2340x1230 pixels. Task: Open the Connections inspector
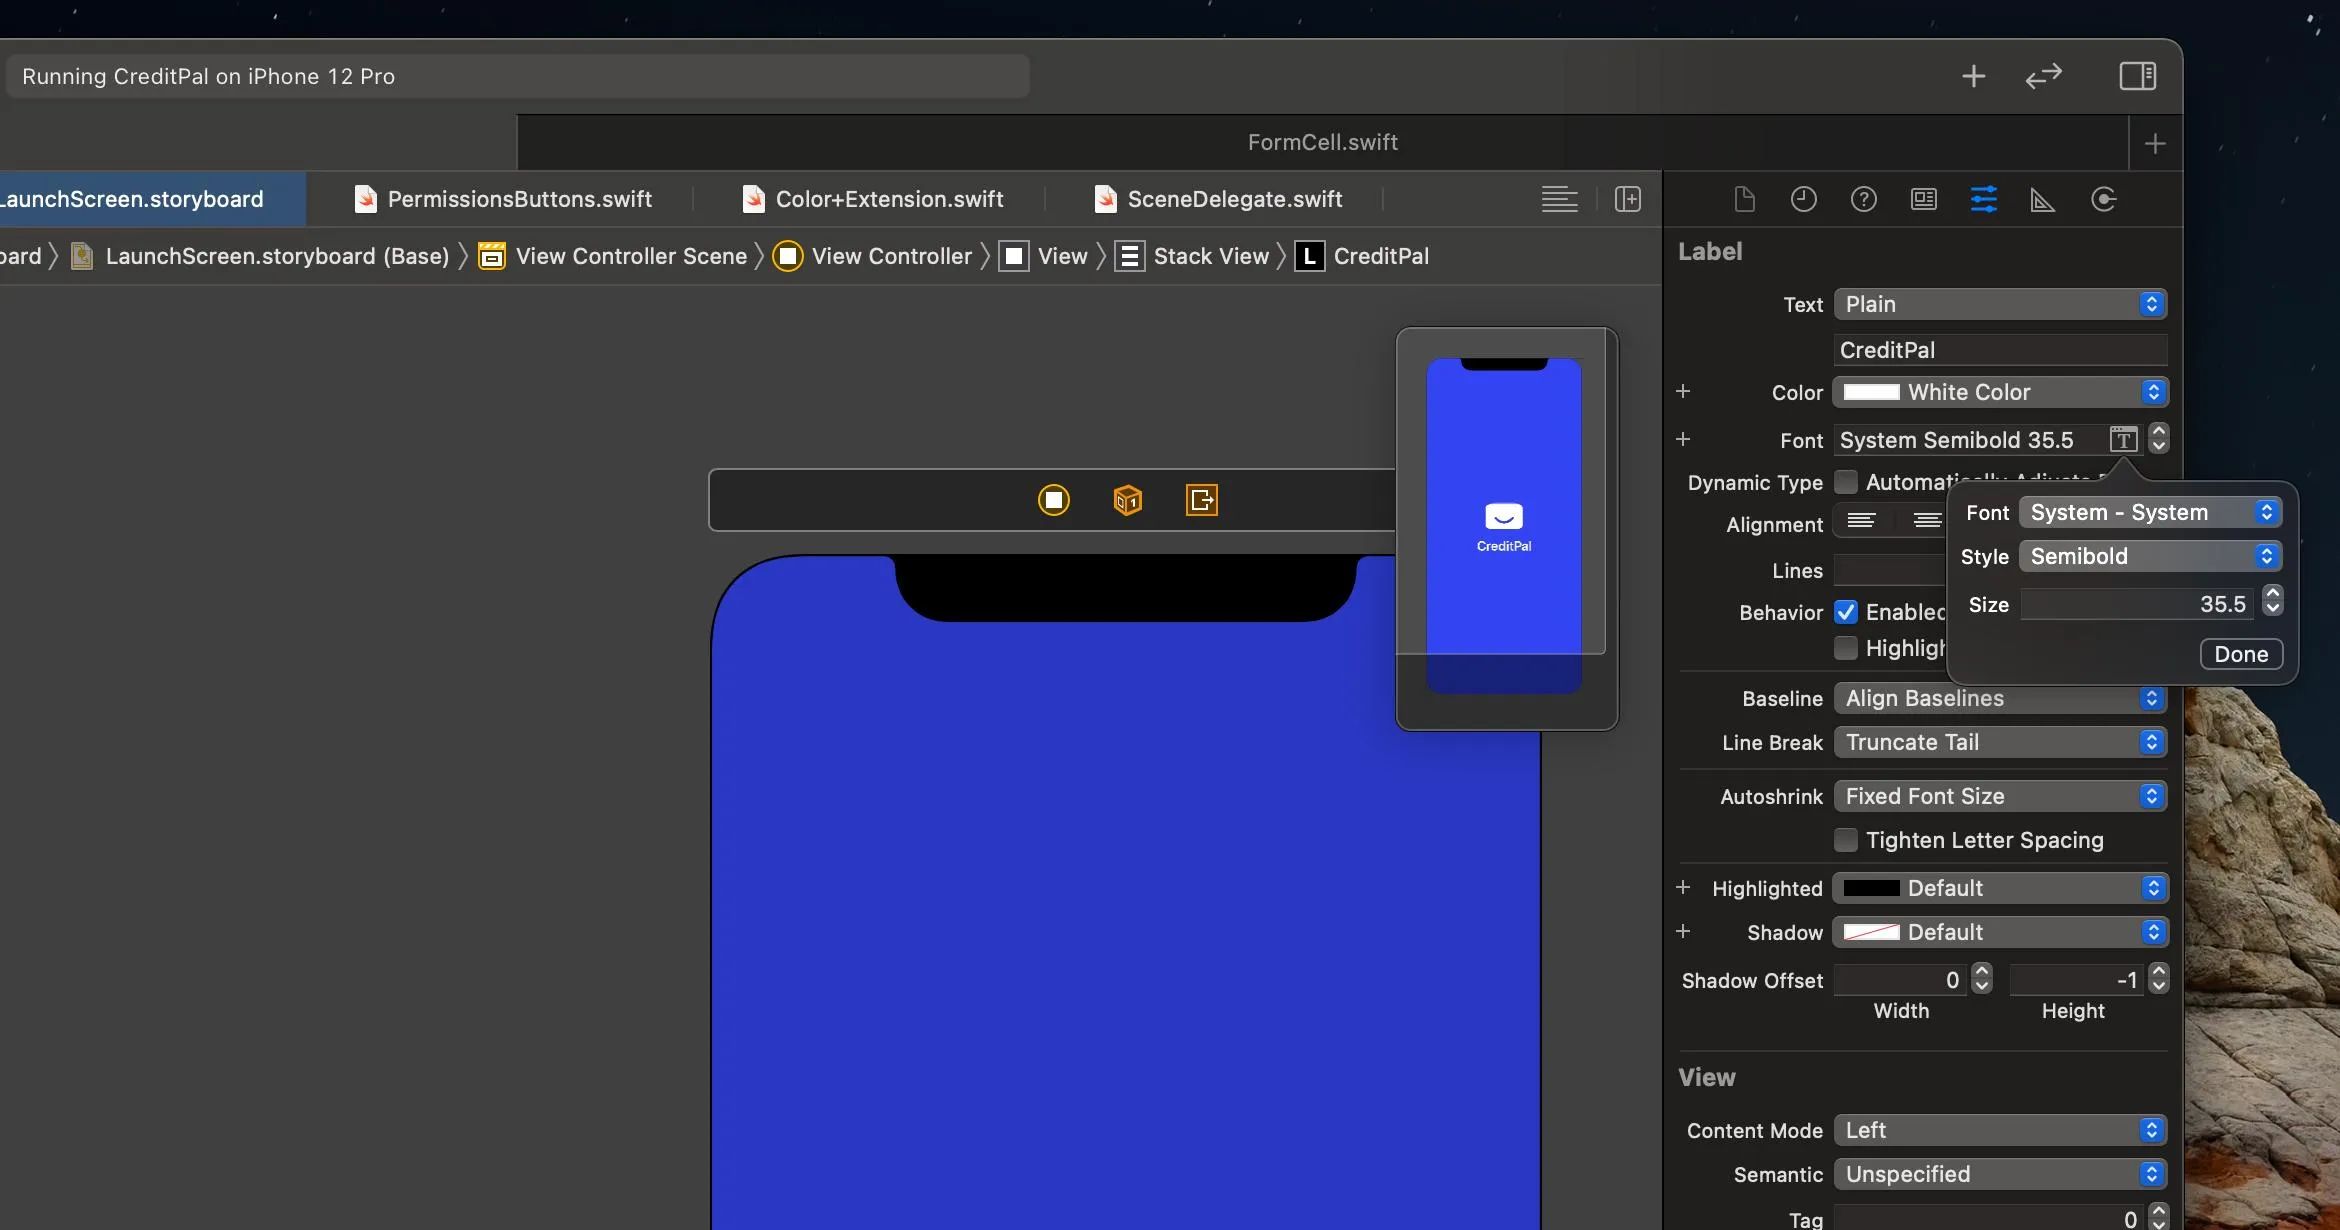coord(2103,199)
